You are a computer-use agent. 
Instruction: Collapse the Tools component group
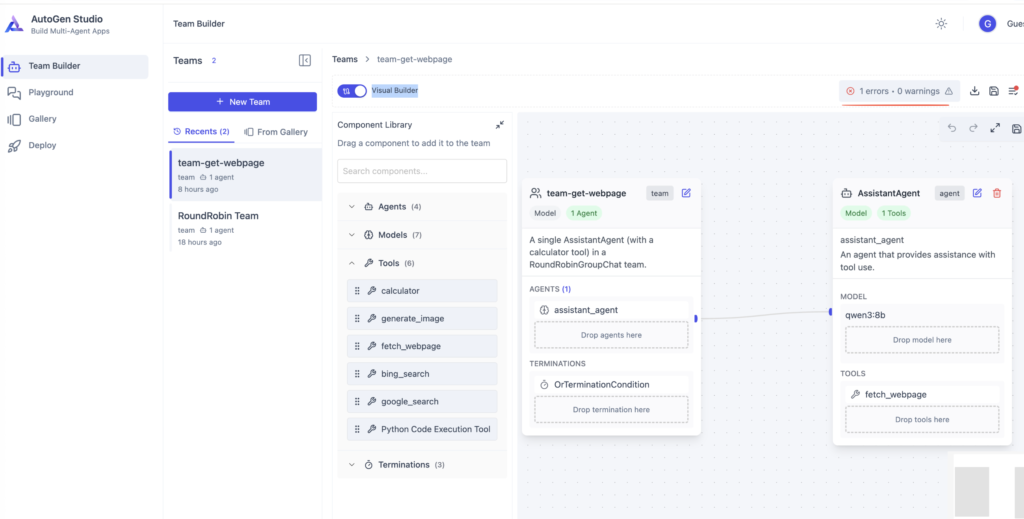pos(422,264)
